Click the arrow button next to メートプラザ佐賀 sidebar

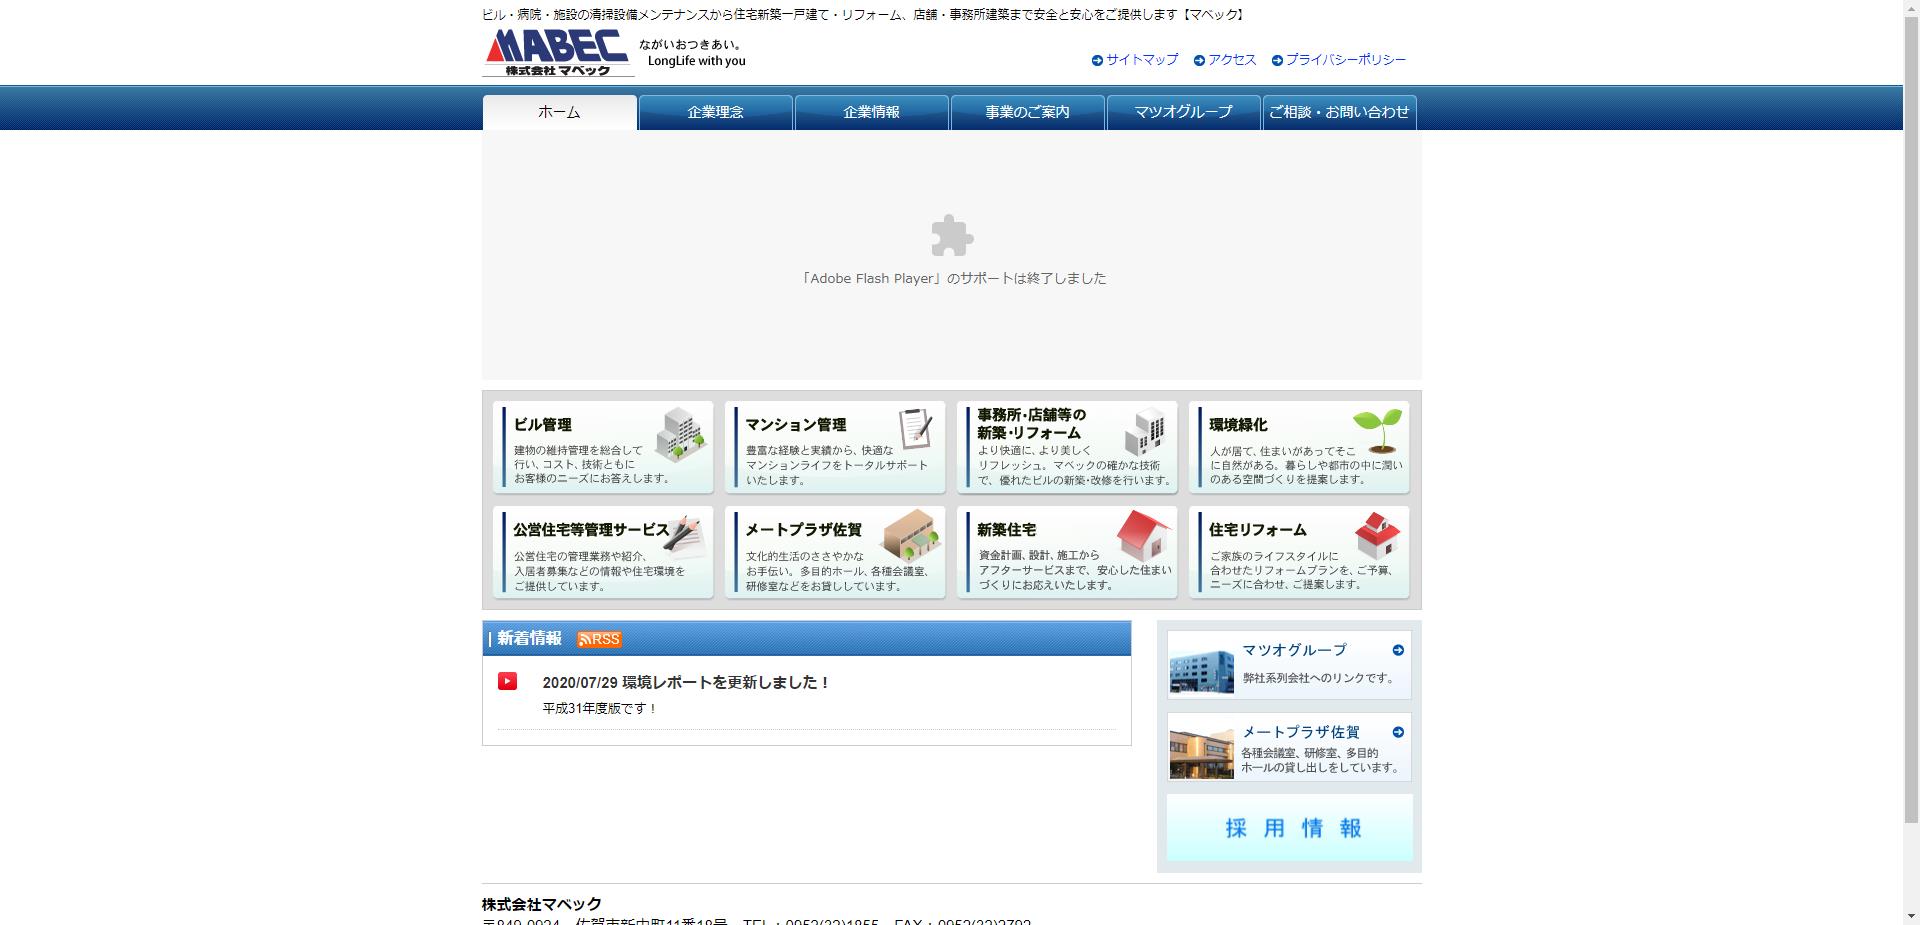pyautogui.click(x=1397, y=732)
